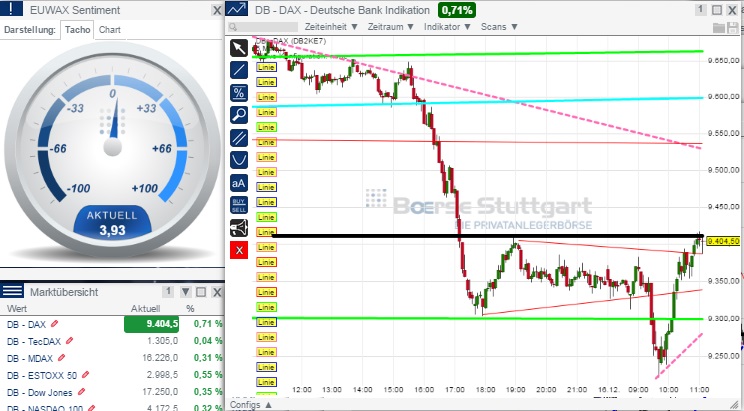Maximize the DB - DAX chart panel

pos(717,10)
